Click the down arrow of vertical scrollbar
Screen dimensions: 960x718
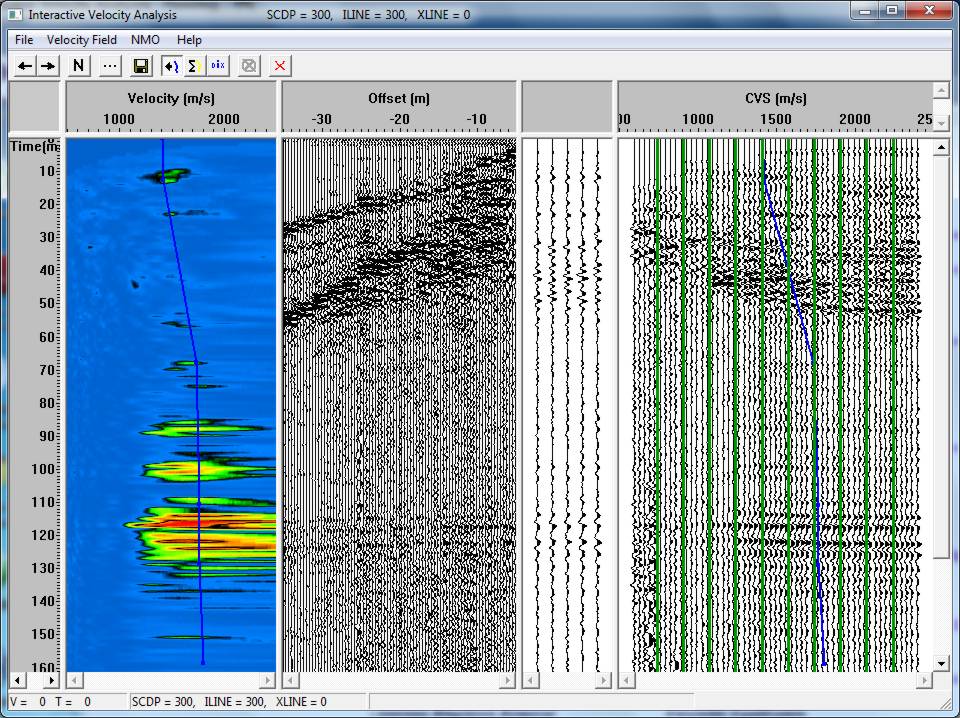click(x=941, y=663)
